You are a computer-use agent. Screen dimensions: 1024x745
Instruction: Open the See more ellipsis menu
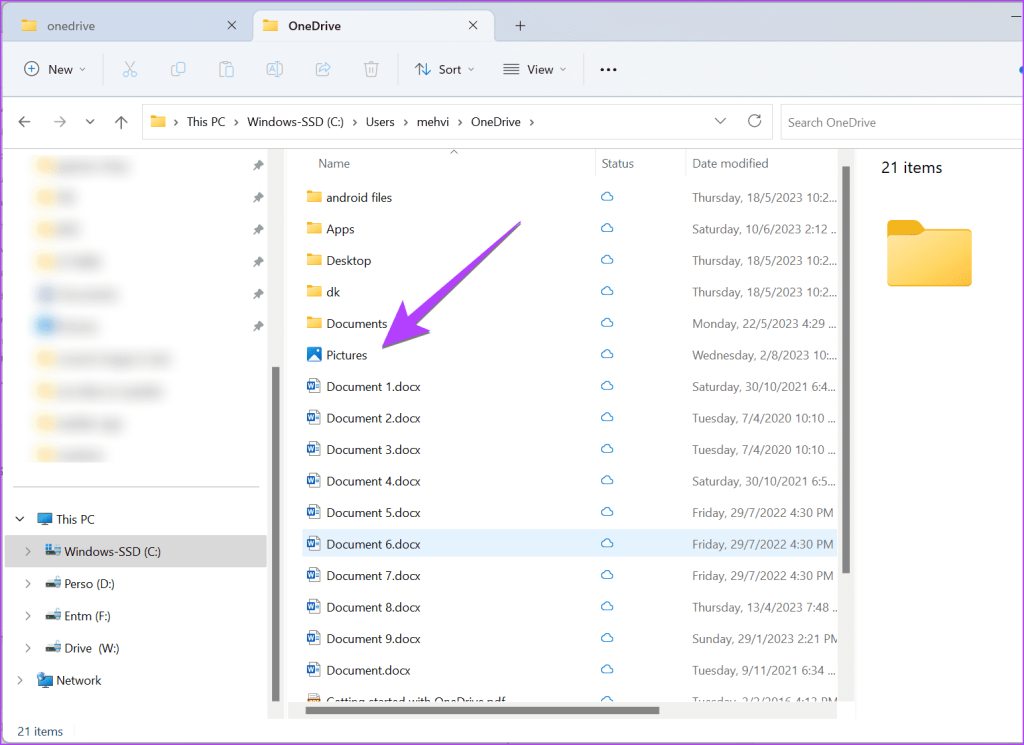(x=607, y=69)
